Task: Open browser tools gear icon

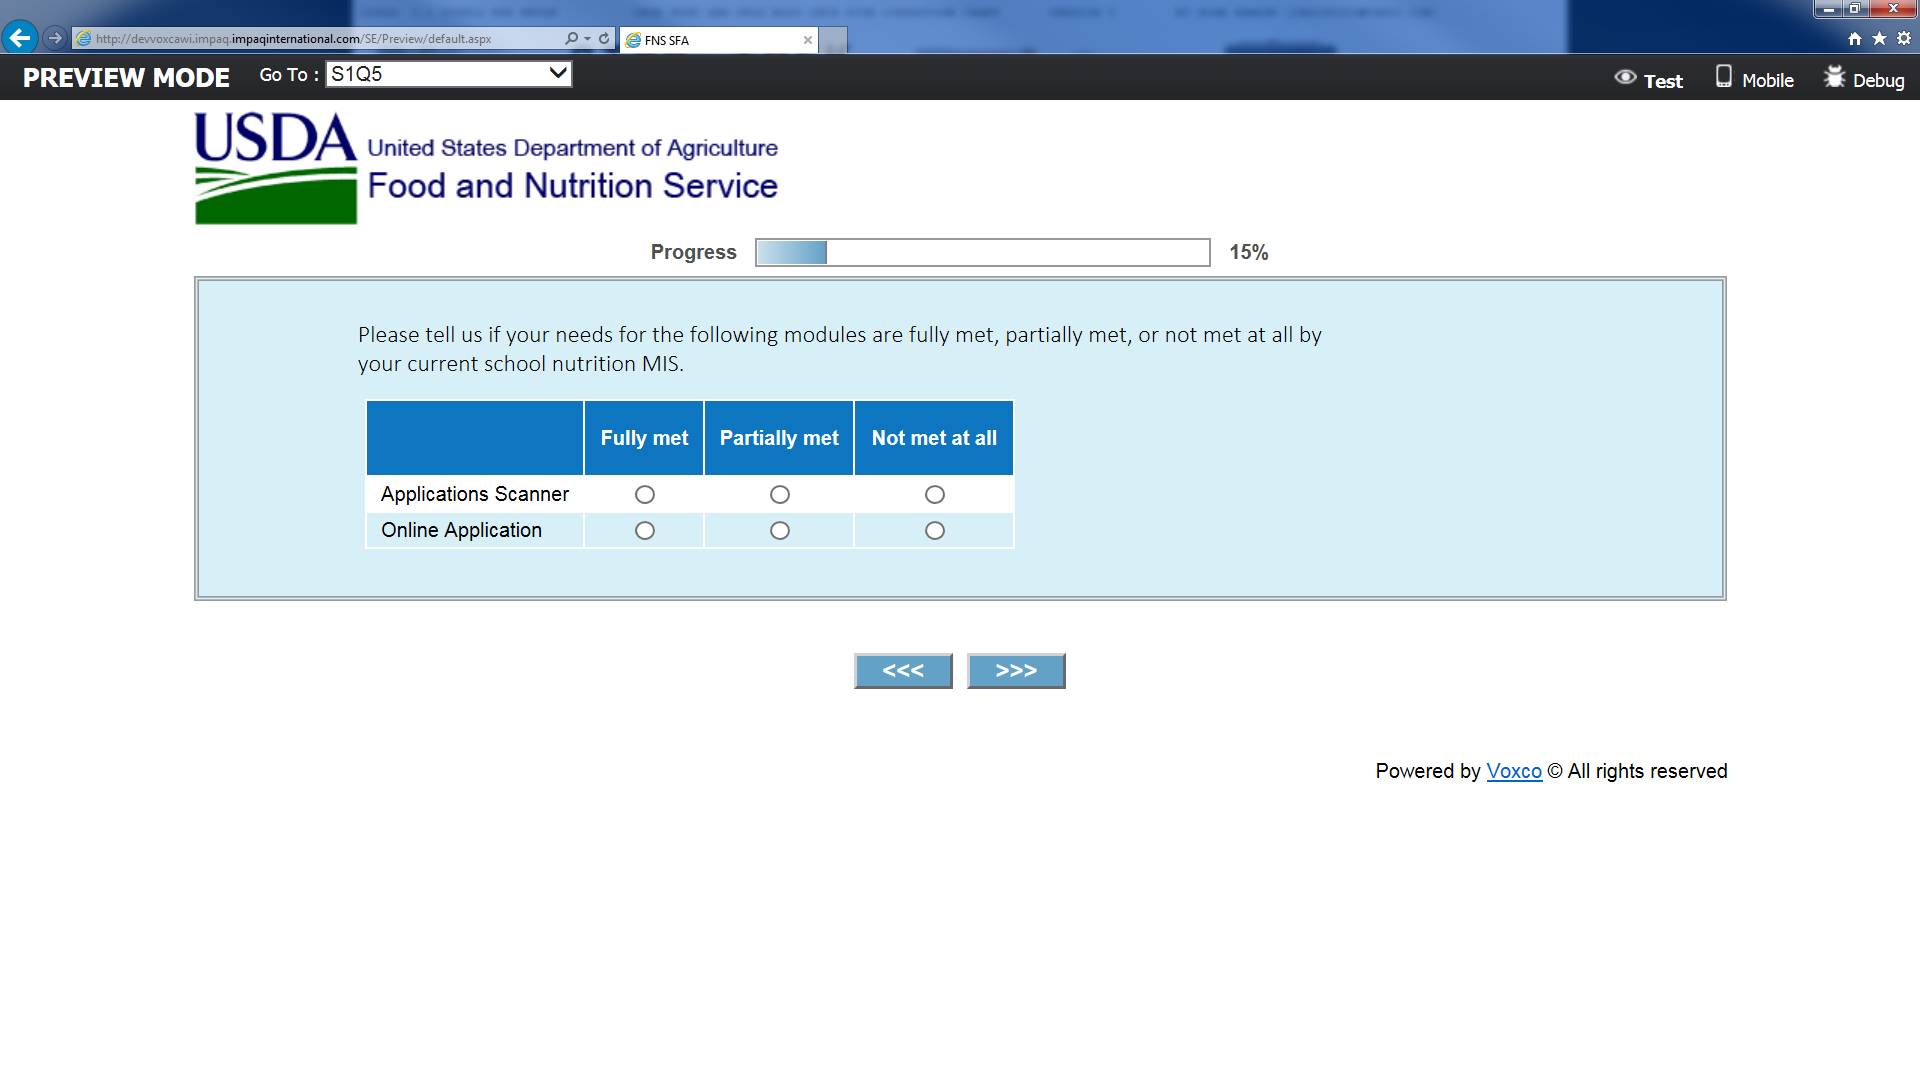Action: 1904,38
